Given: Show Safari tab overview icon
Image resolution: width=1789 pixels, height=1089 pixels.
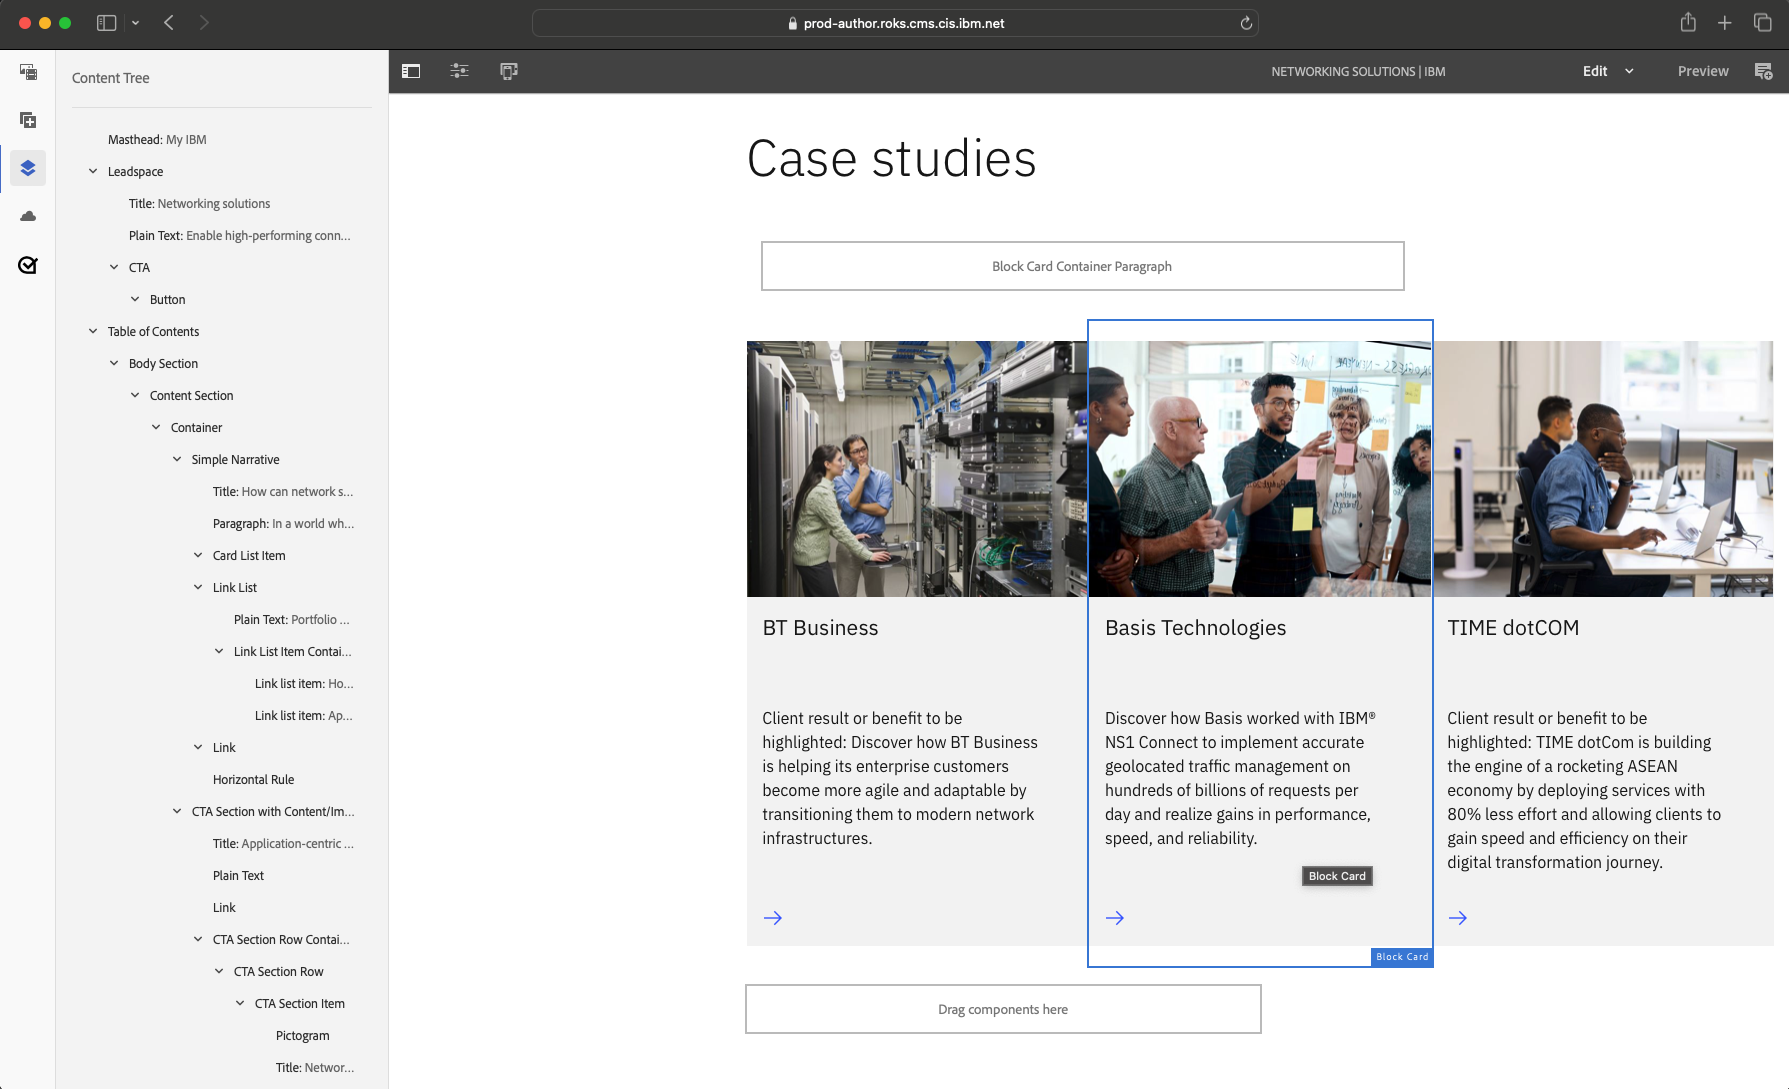Looking at the screenshot, I should pos(1763,22).
